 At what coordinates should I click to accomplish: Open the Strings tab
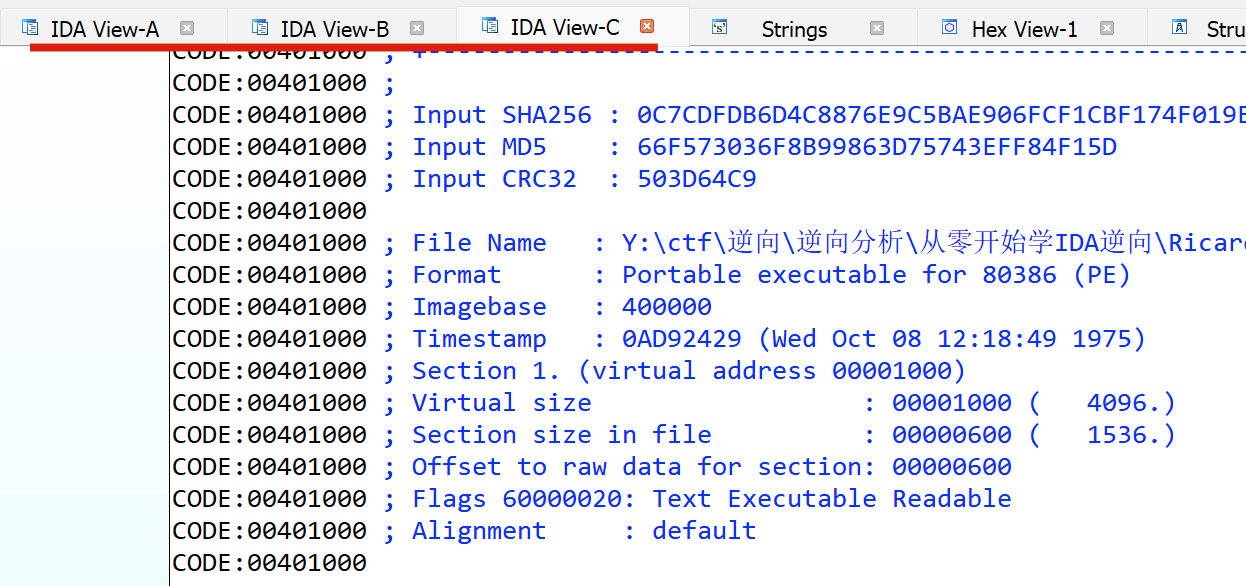(794, 29)
